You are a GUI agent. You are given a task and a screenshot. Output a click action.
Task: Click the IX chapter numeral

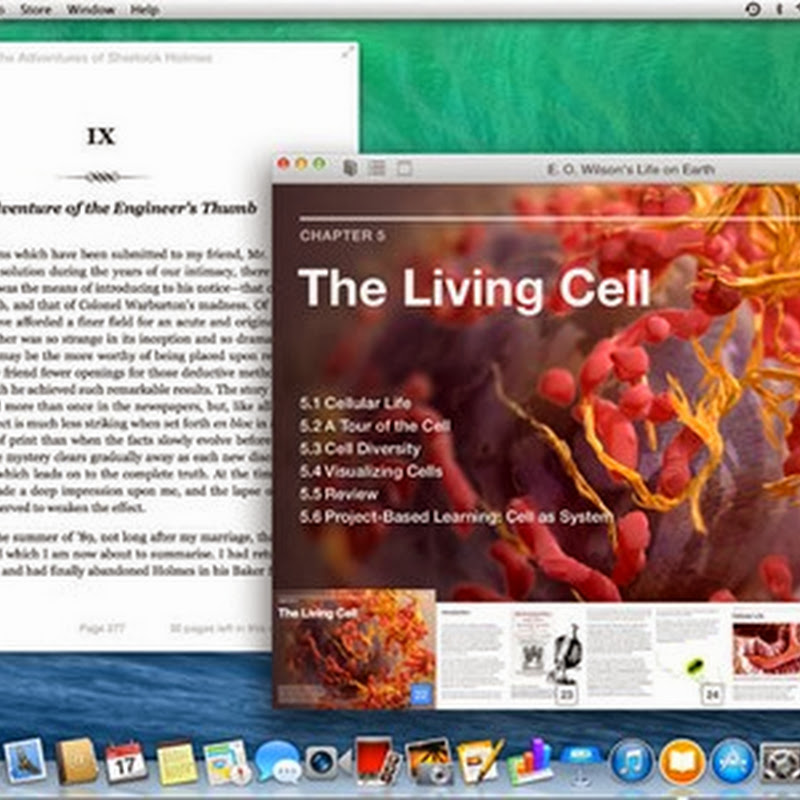tap(101, 136)
